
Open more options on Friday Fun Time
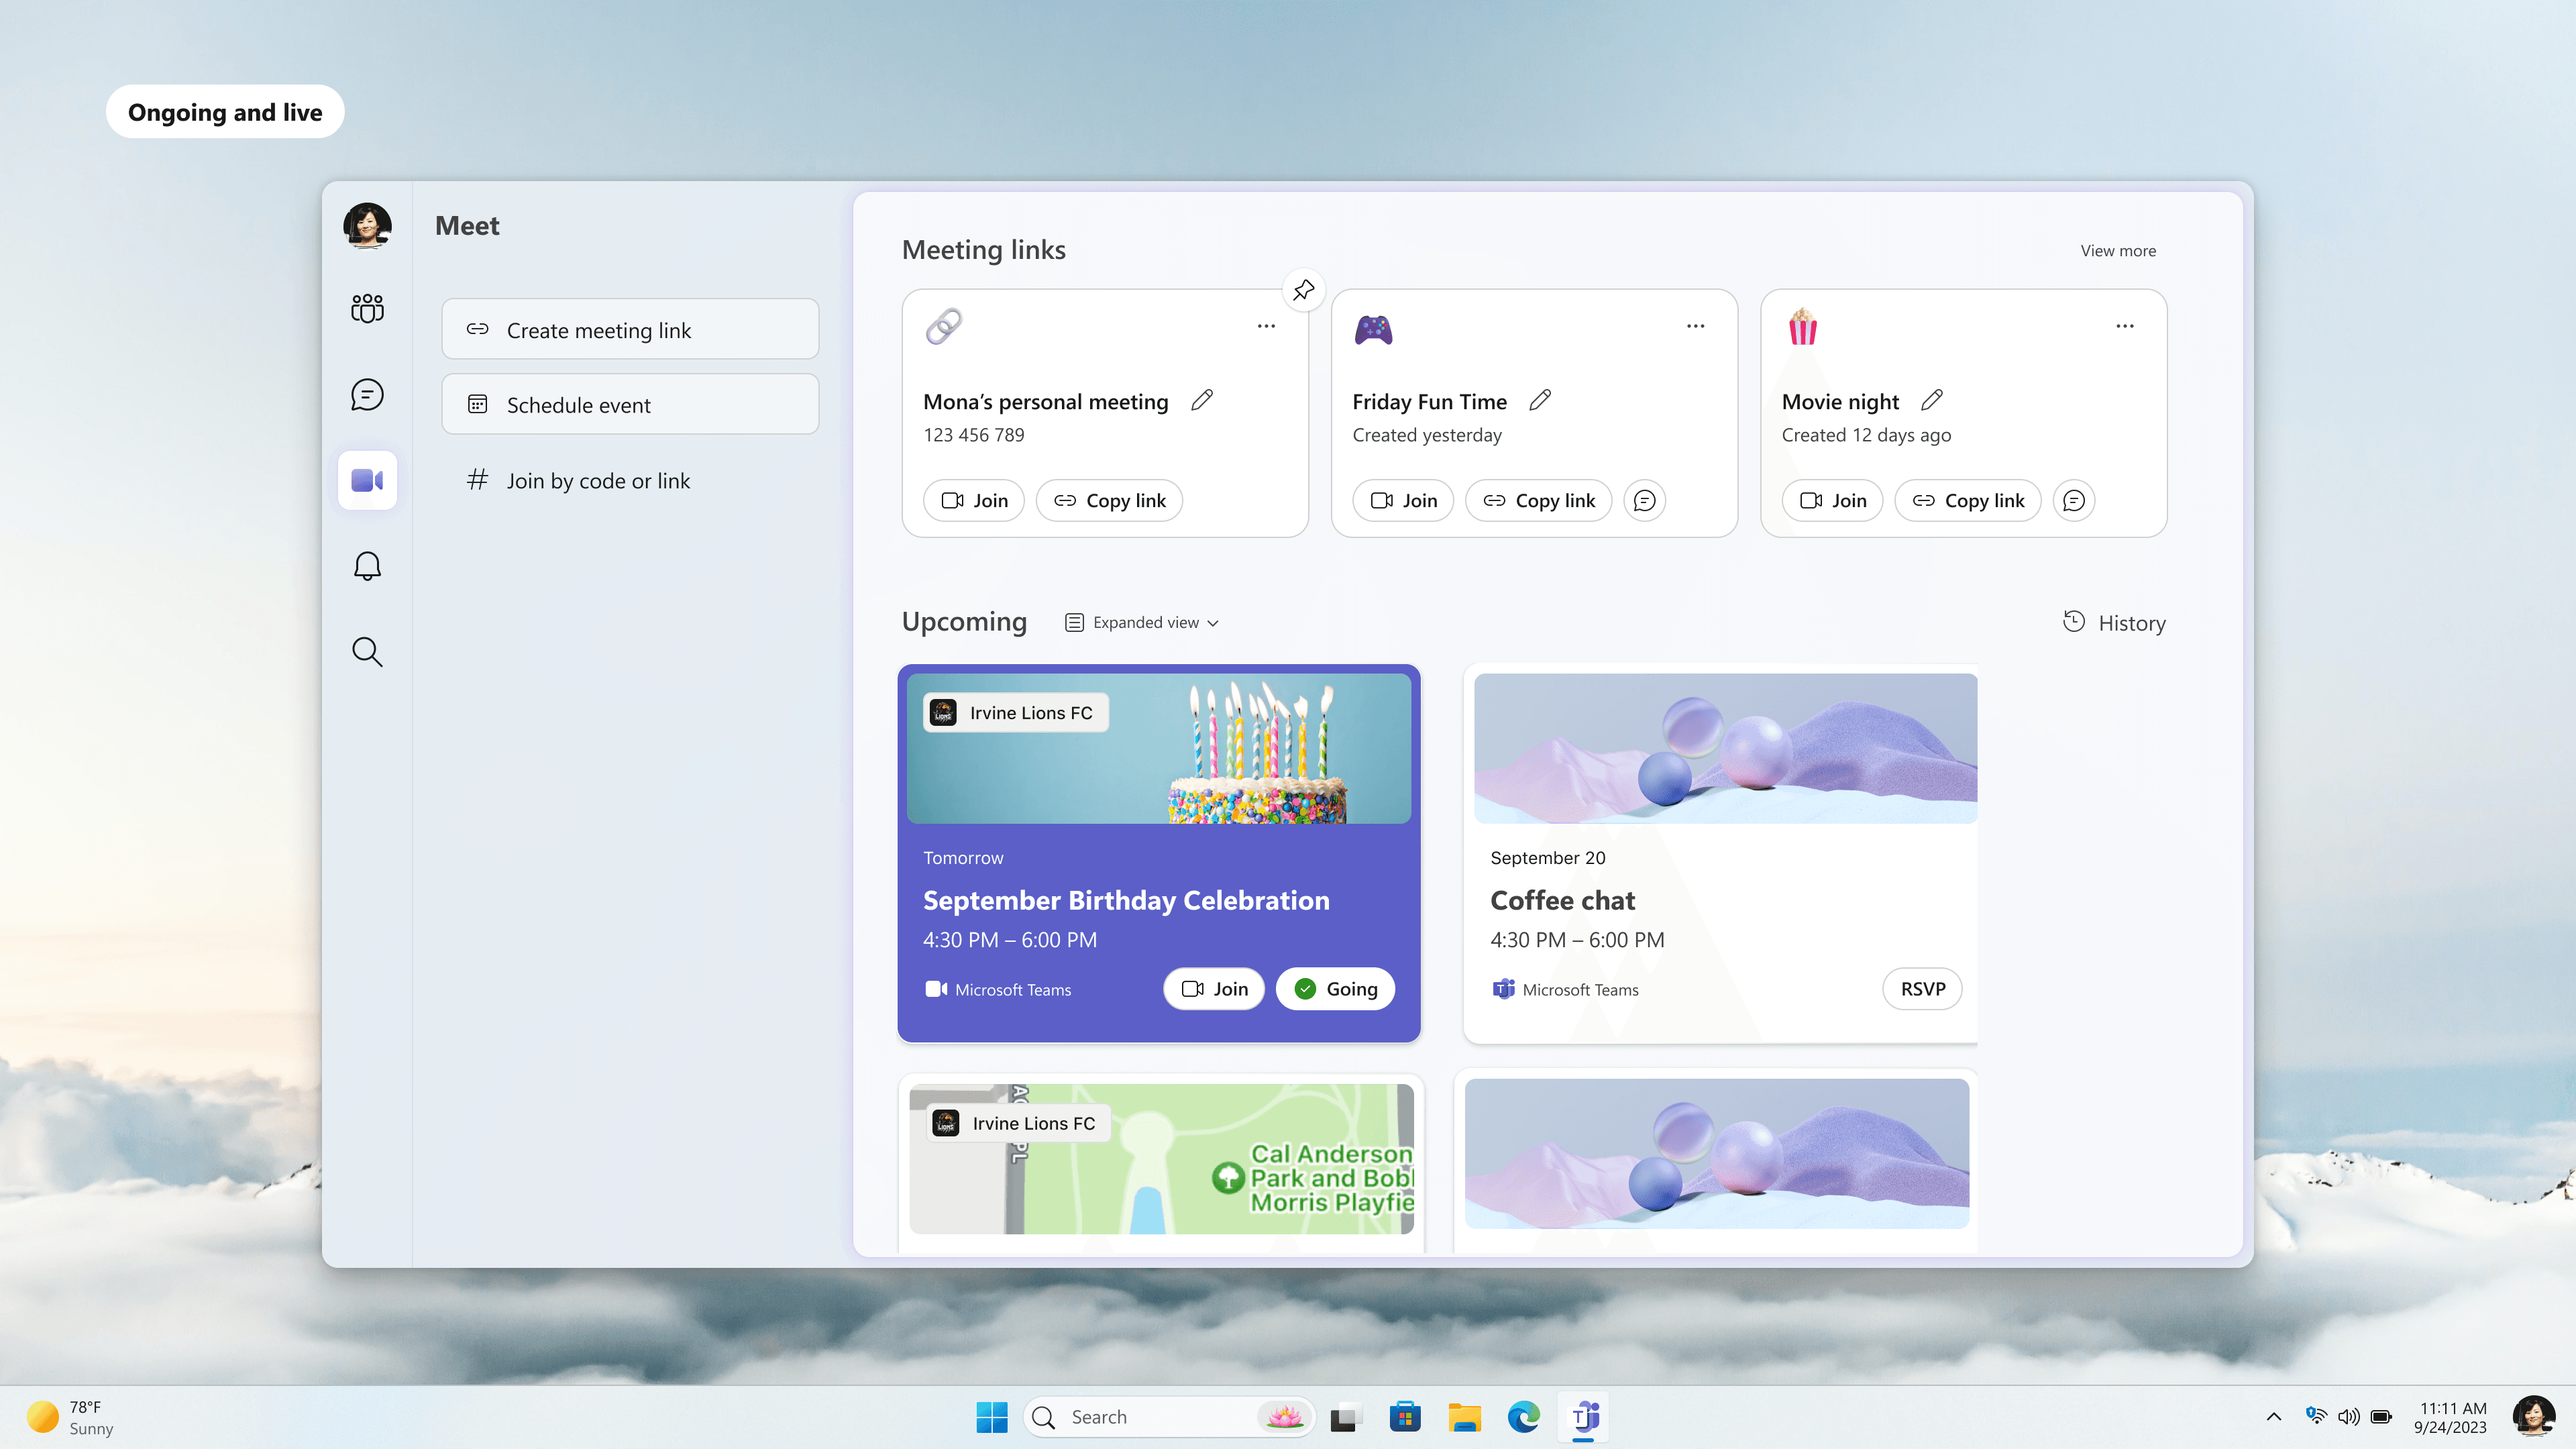pyautogui.click(x=1695, y=326)
